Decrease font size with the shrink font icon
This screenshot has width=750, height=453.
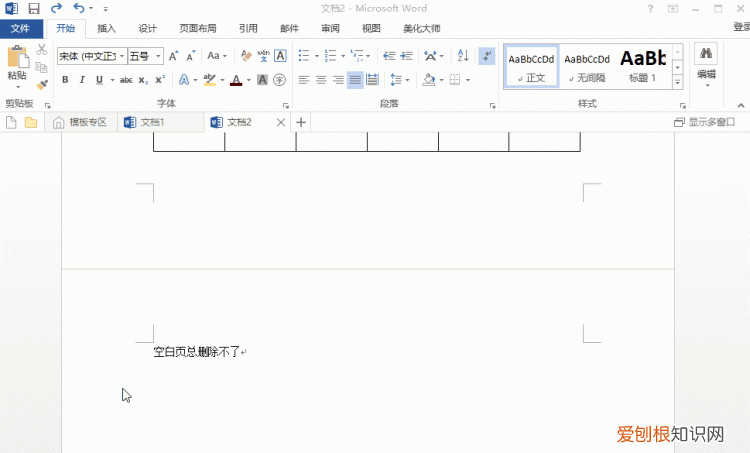[x=191, y=56]
